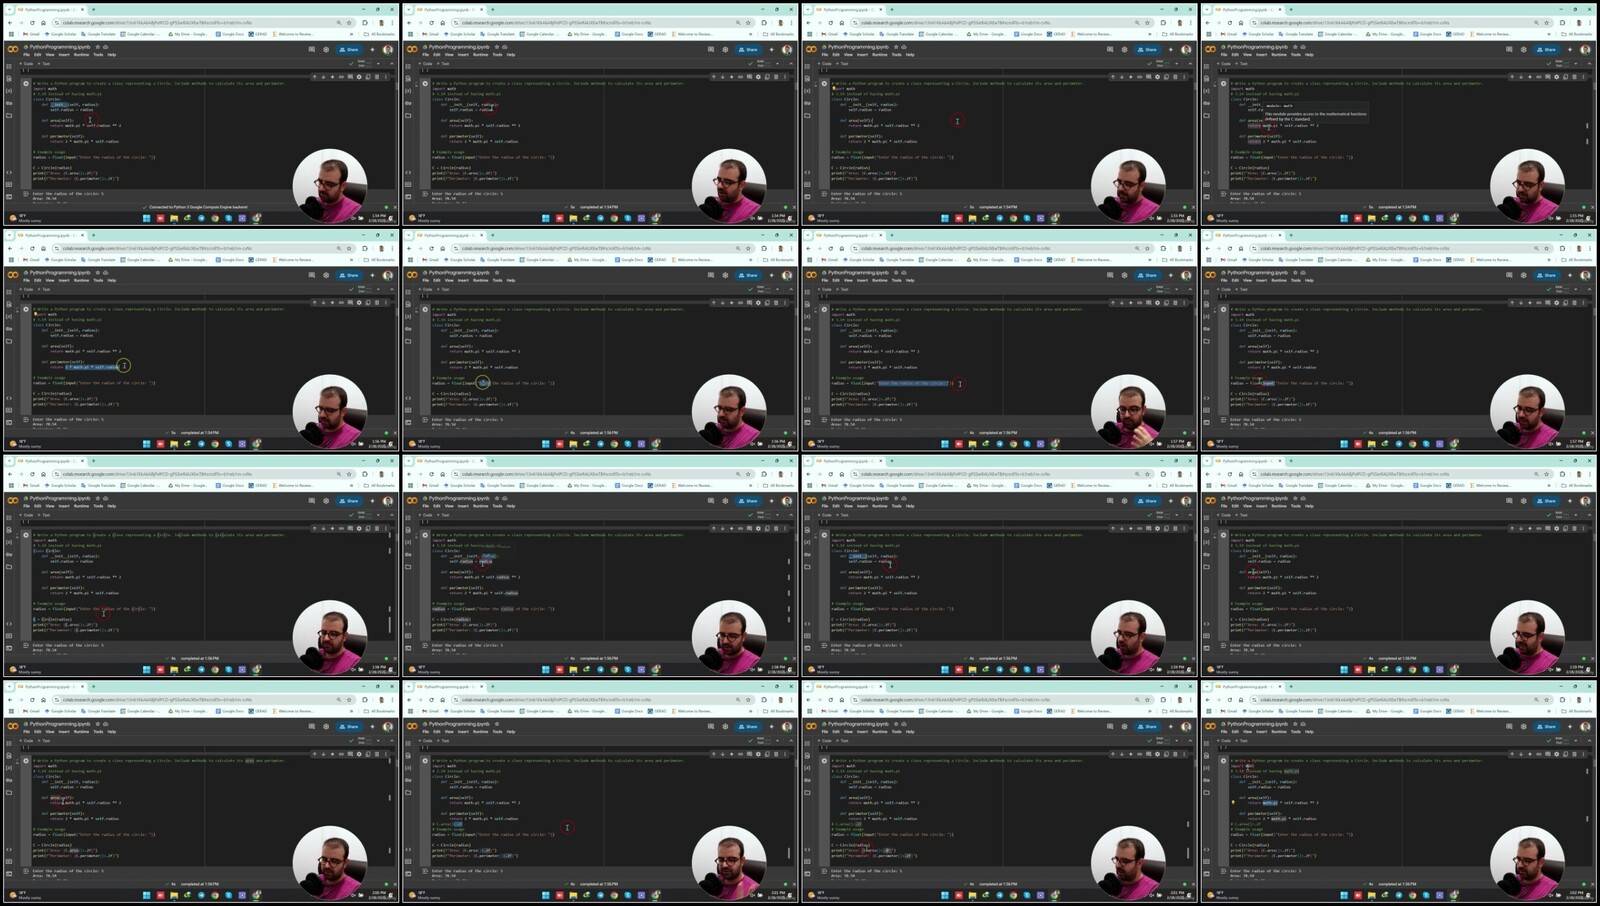Run the Circle class code cell
The image size is (1600, 906).
click(x=27, y=84)
